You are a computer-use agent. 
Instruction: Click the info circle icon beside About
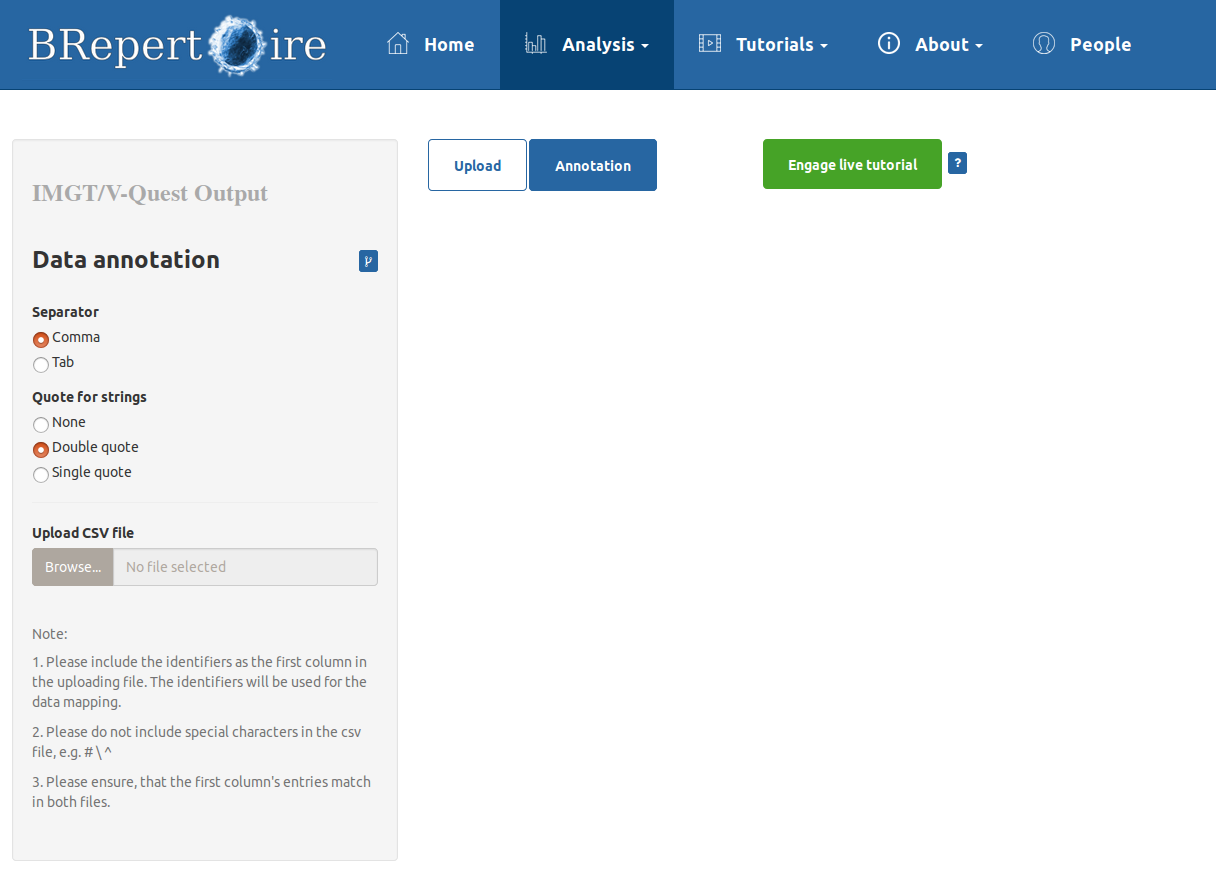(x=889, y=44)
